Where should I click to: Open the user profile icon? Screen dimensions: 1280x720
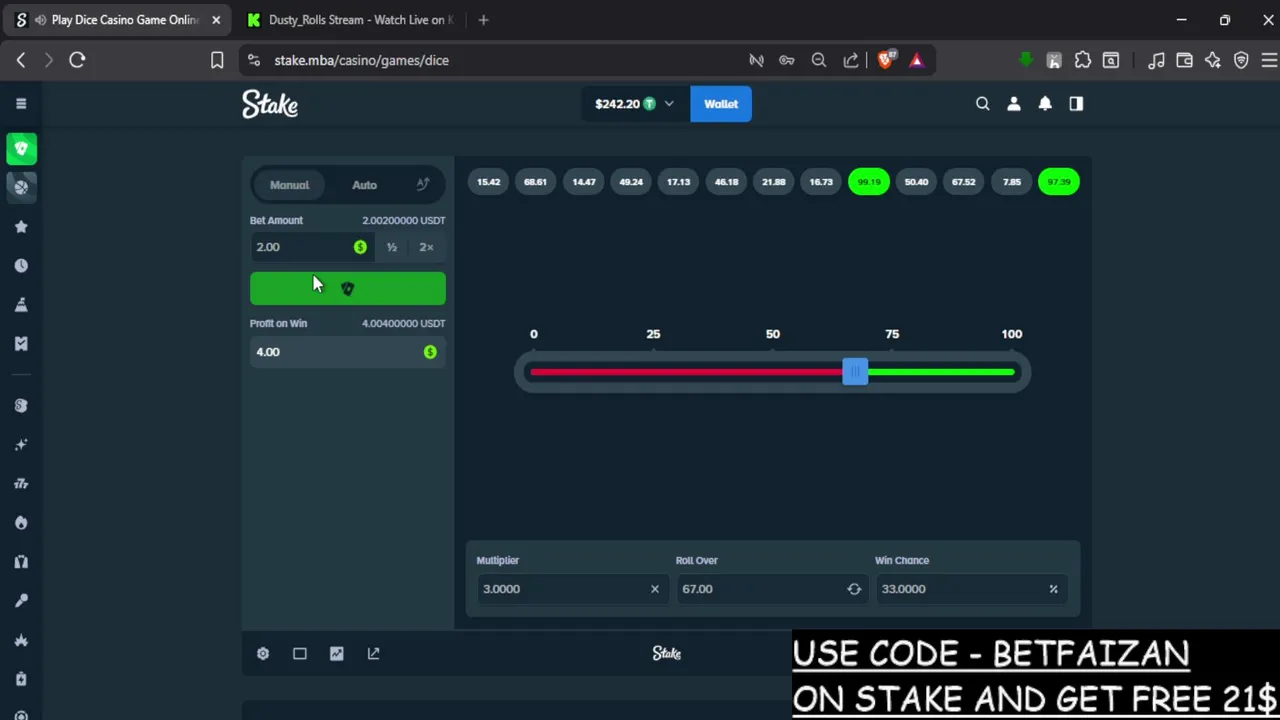click(1013, 104)
